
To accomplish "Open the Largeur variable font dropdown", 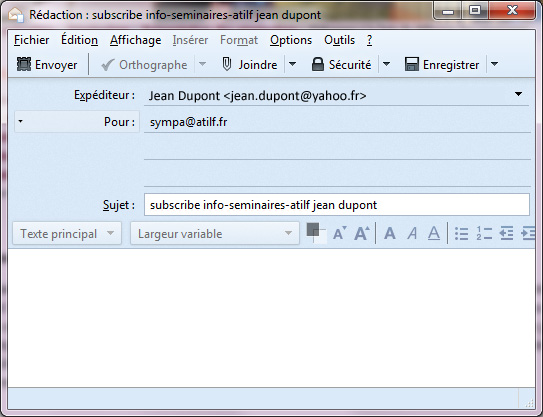I will click(215, 233).
